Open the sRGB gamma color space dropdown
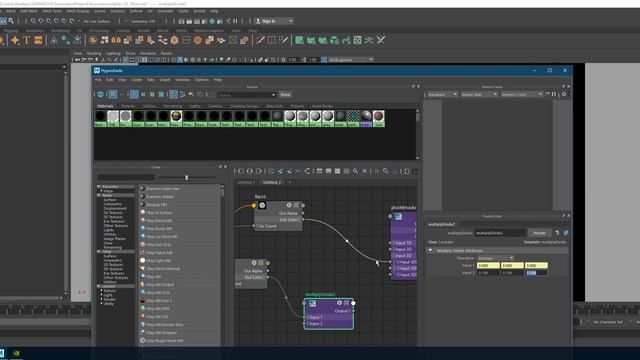The image size is (640, 360). tap(351, 60)
